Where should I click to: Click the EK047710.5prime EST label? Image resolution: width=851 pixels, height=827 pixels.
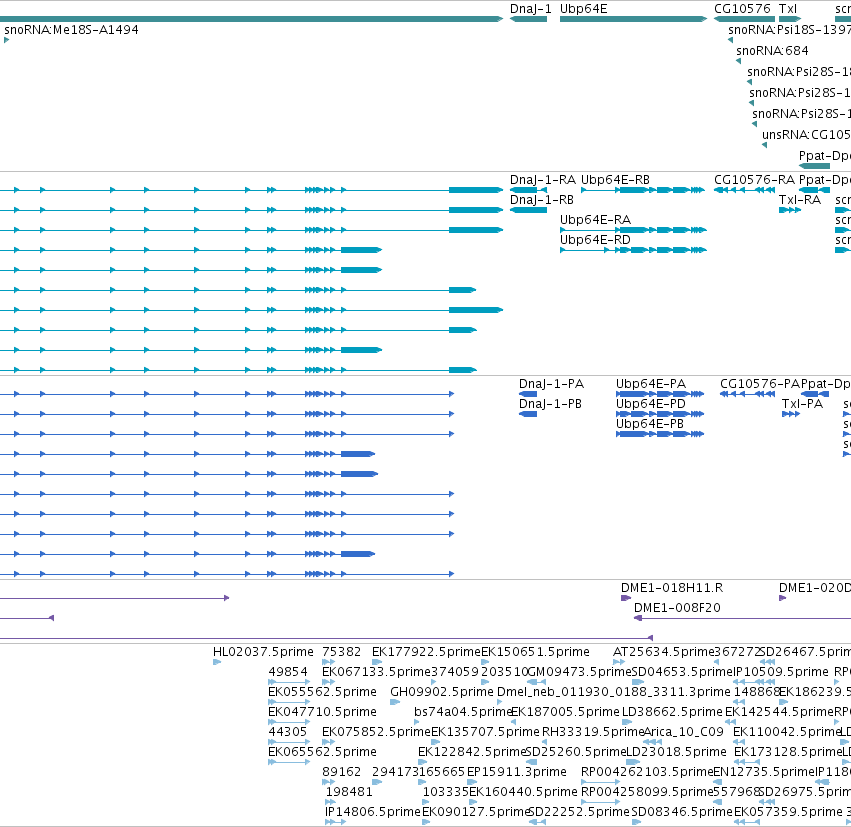[x=322, y=712]
